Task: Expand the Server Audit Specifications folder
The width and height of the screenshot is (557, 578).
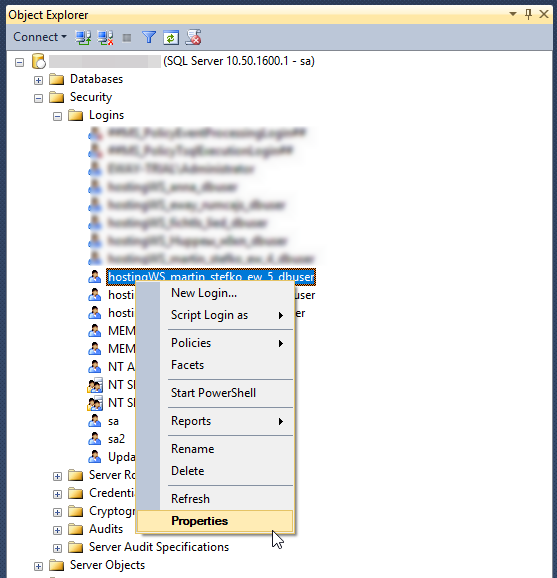Action: [57, 549]
